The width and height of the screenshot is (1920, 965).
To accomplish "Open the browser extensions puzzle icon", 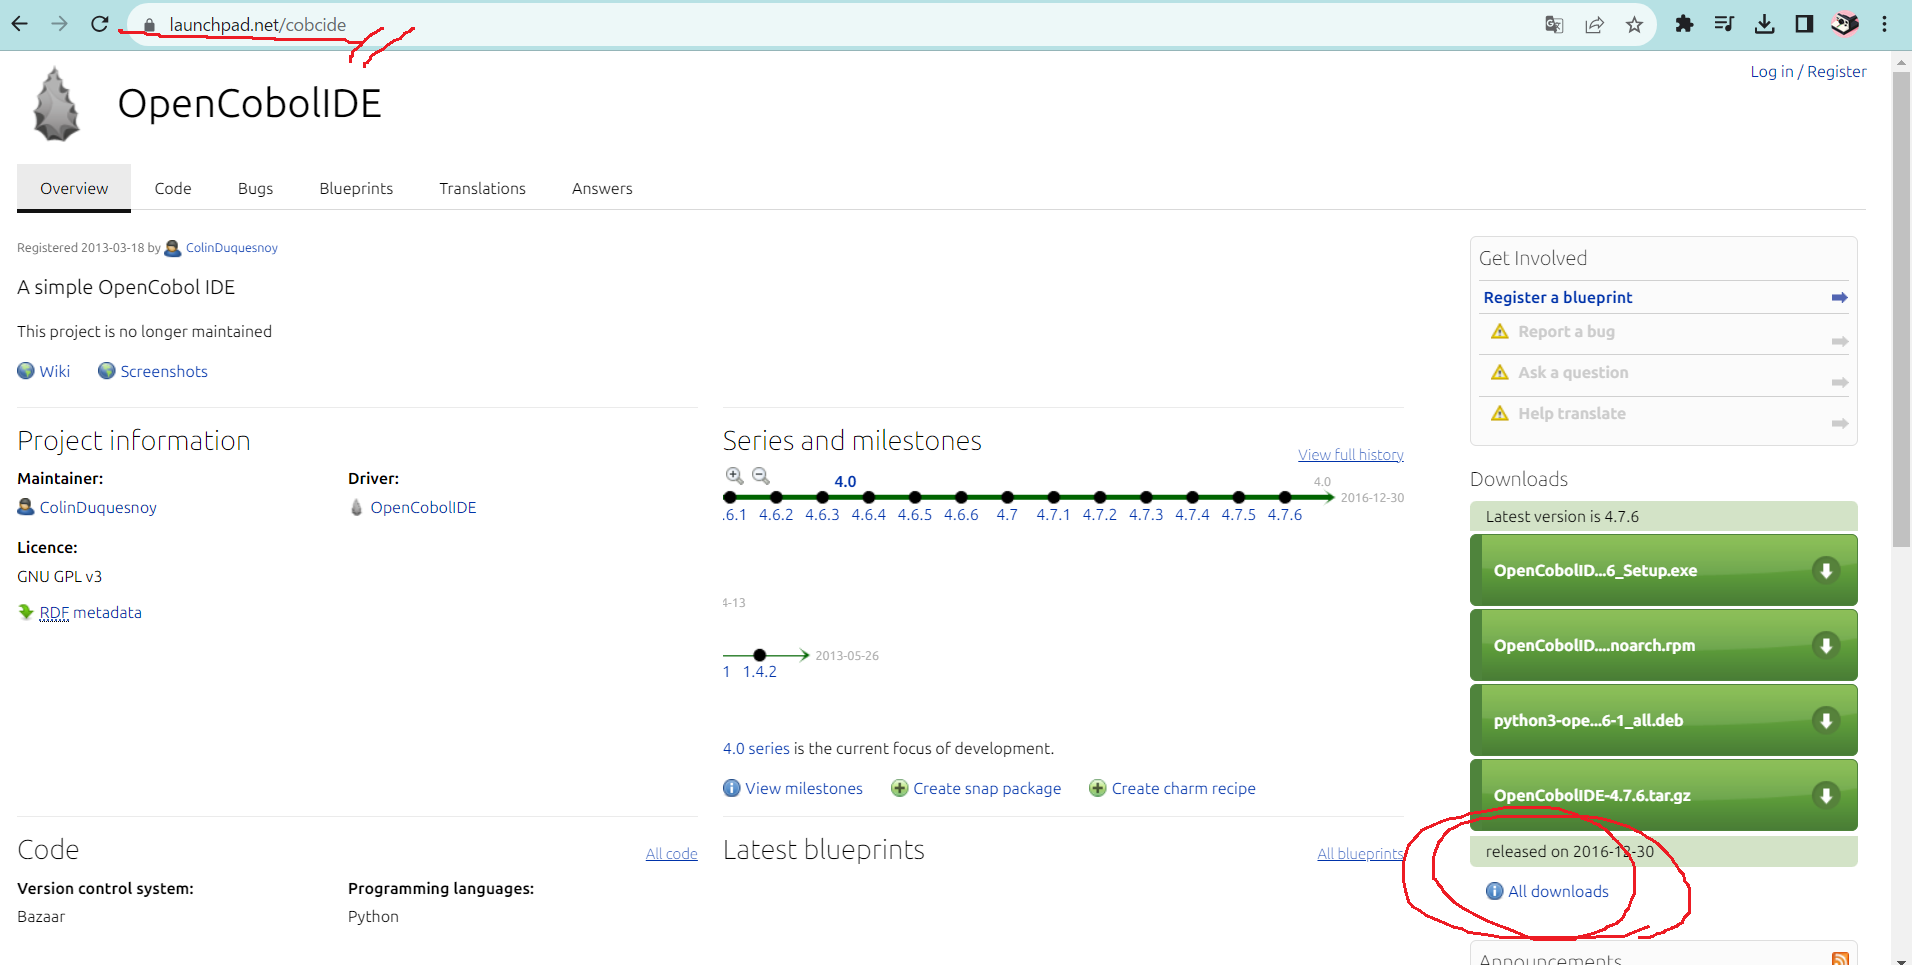I will coord(1684,24).
